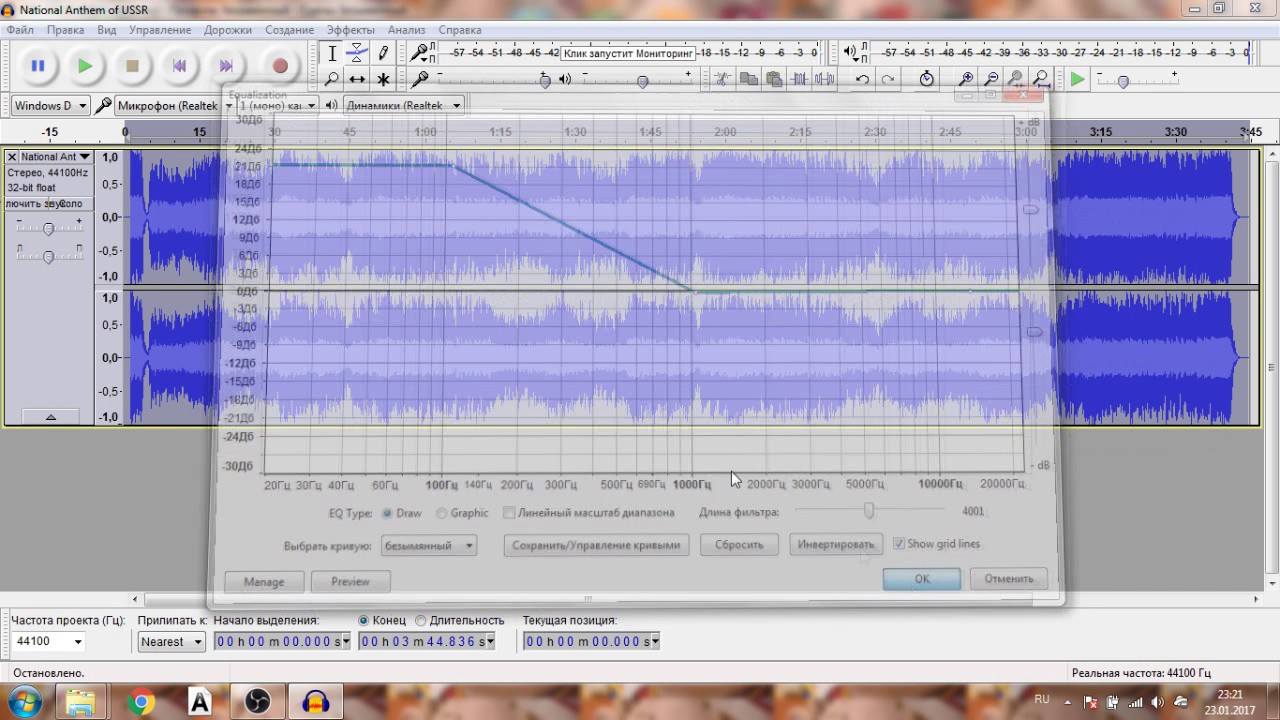
Task: Open the Вид menu
Action: pos(107,30)
